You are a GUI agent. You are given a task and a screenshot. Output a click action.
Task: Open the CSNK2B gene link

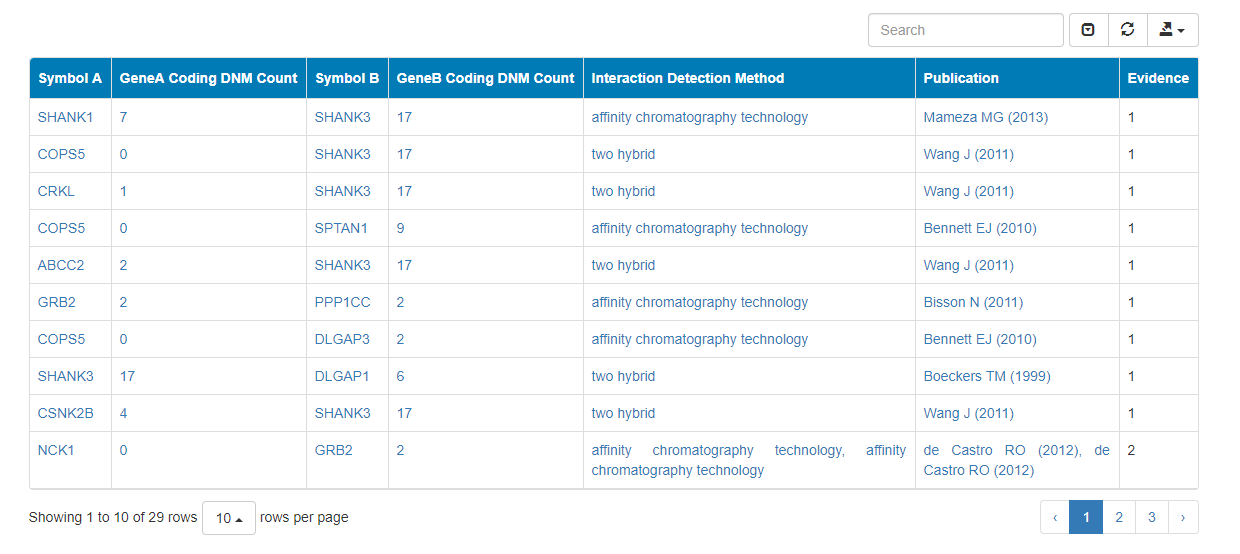(x=66, y=413)
